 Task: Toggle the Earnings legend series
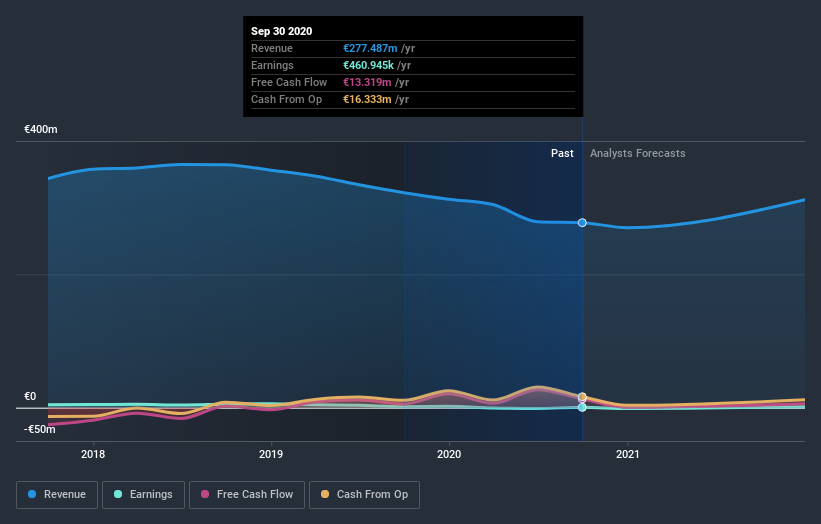click(143, 495)
